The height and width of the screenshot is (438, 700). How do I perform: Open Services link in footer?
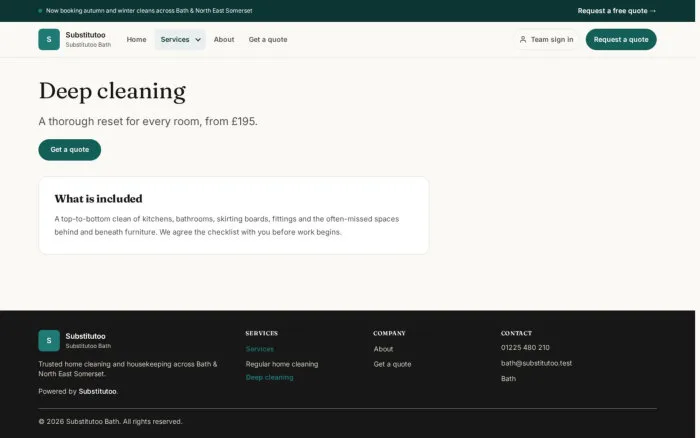click(x=259, y=349)
